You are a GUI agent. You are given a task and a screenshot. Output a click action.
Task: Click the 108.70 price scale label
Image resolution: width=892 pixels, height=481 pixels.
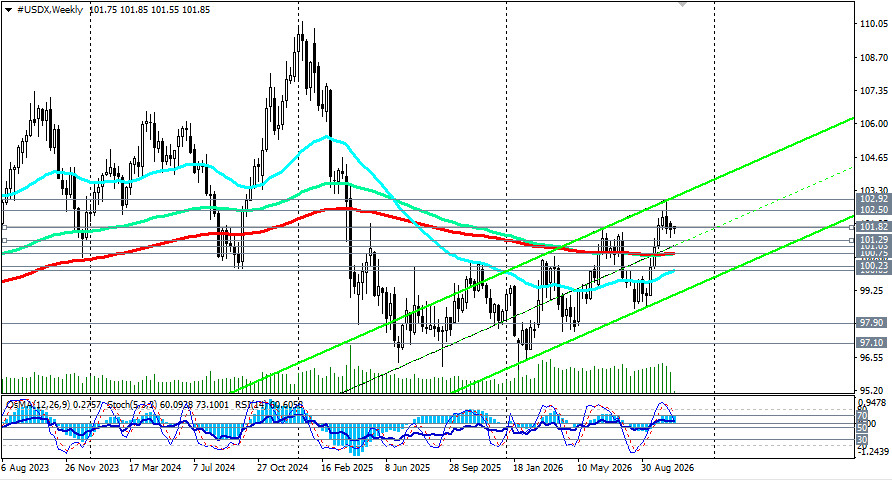click(874, 57)
